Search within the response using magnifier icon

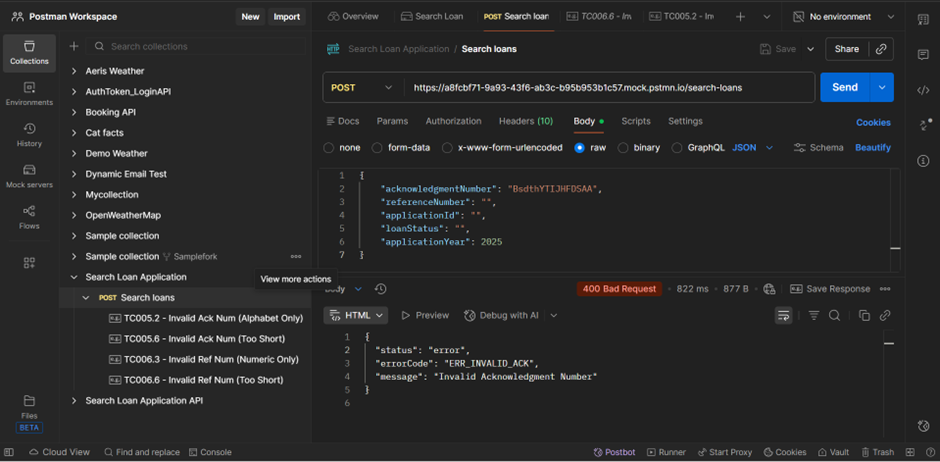pos(834,315)
